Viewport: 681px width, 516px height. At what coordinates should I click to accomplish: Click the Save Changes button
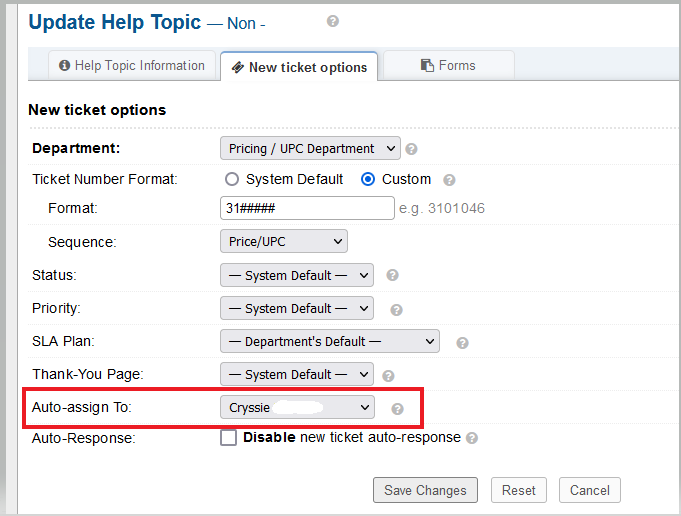point(425,490)
